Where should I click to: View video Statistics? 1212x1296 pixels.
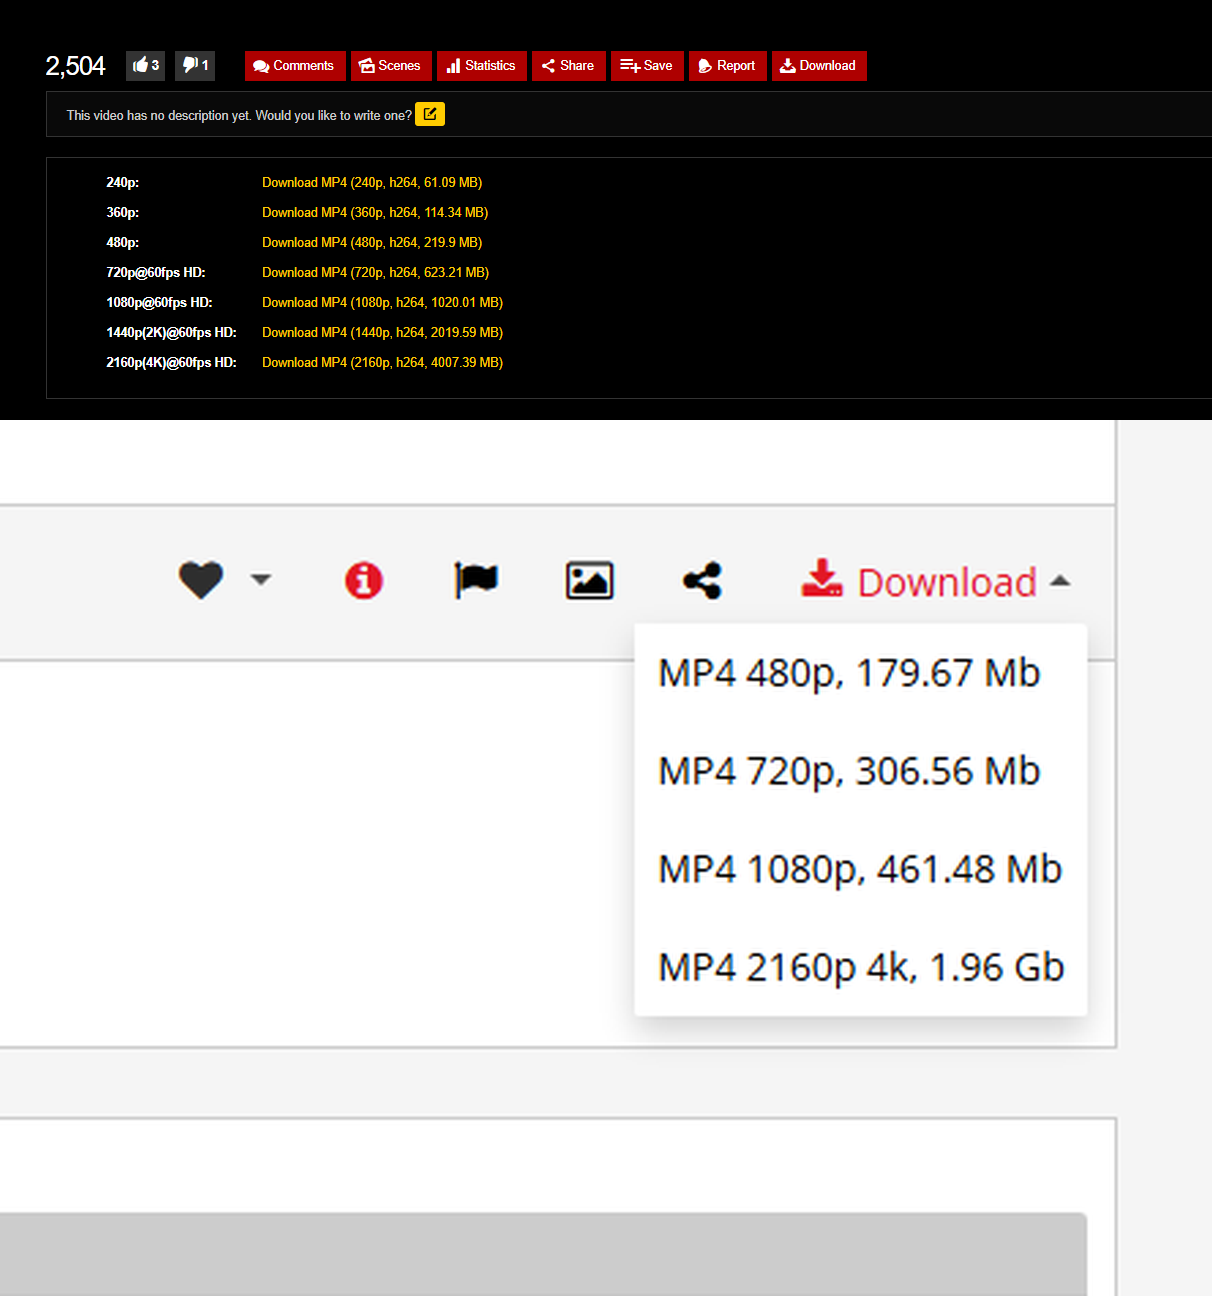[482, 66]
